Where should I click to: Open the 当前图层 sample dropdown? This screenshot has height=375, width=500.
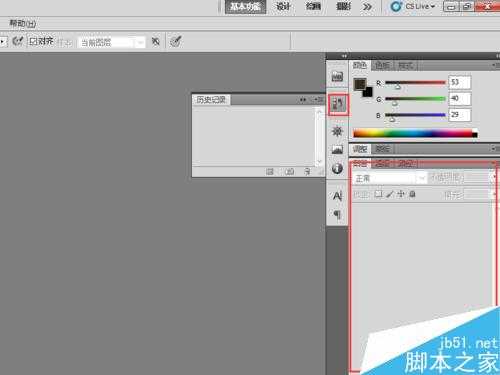[112, 42]
